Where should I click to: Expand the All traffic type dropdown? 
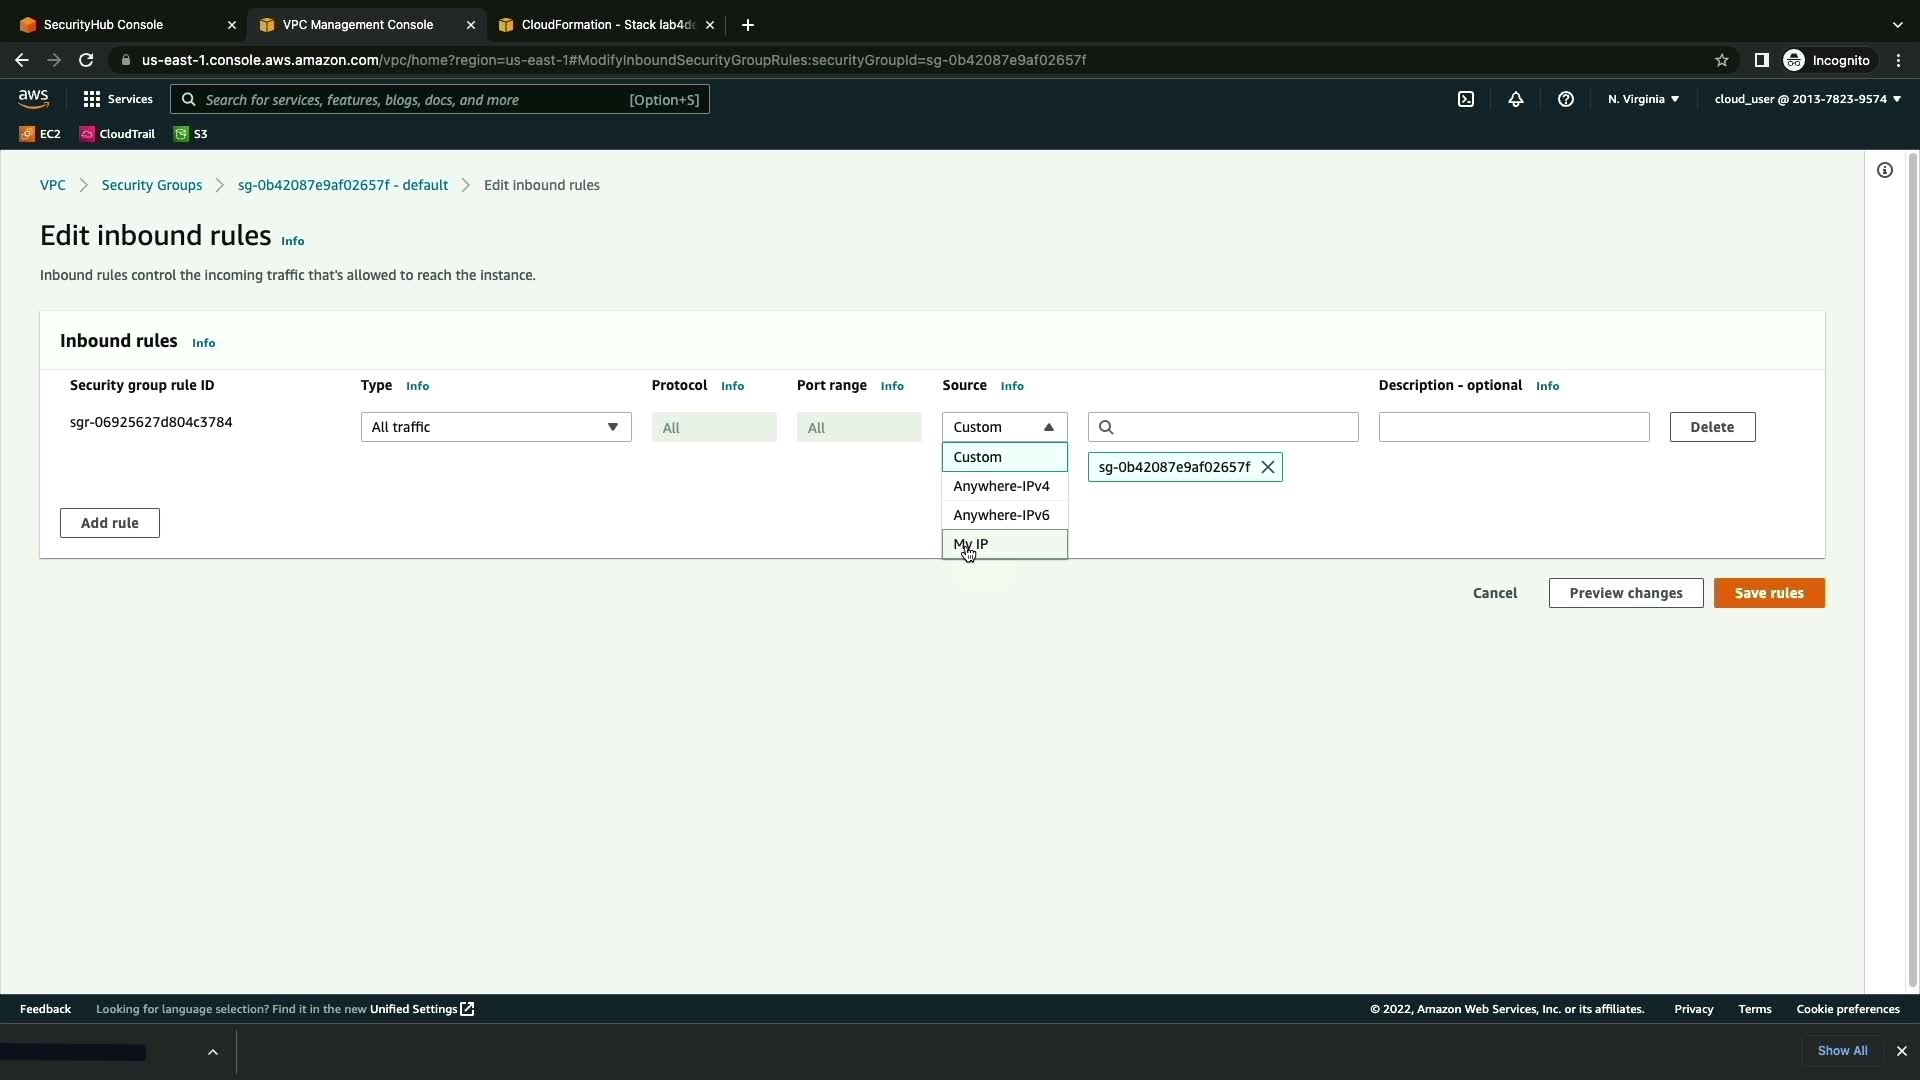point(496,427)
